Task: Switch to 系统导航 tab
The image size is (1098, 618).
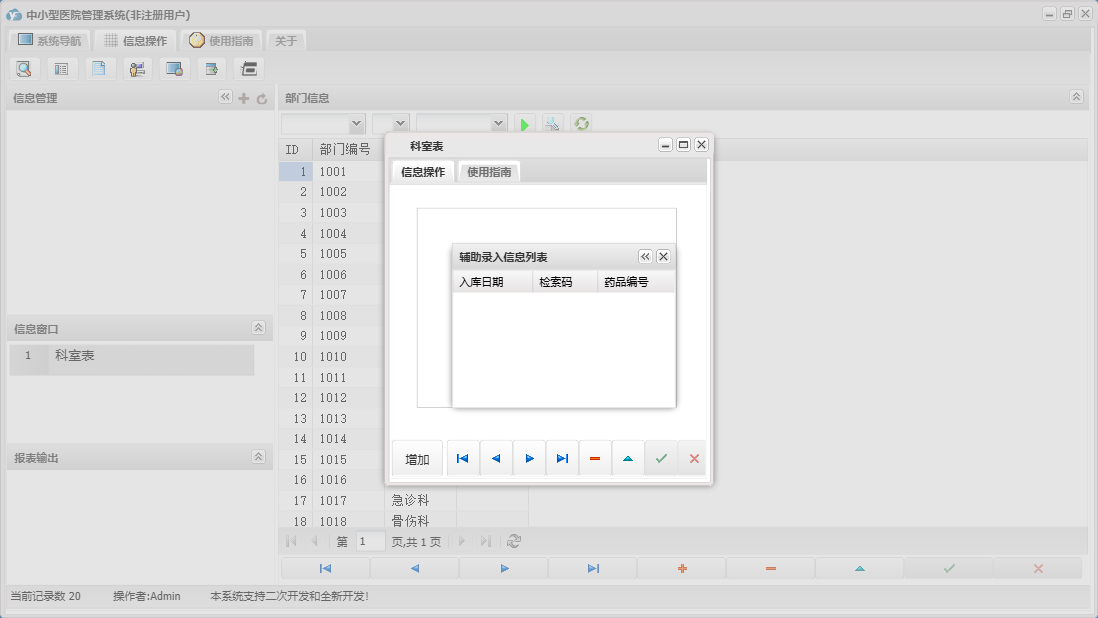Action: (49, 41)
